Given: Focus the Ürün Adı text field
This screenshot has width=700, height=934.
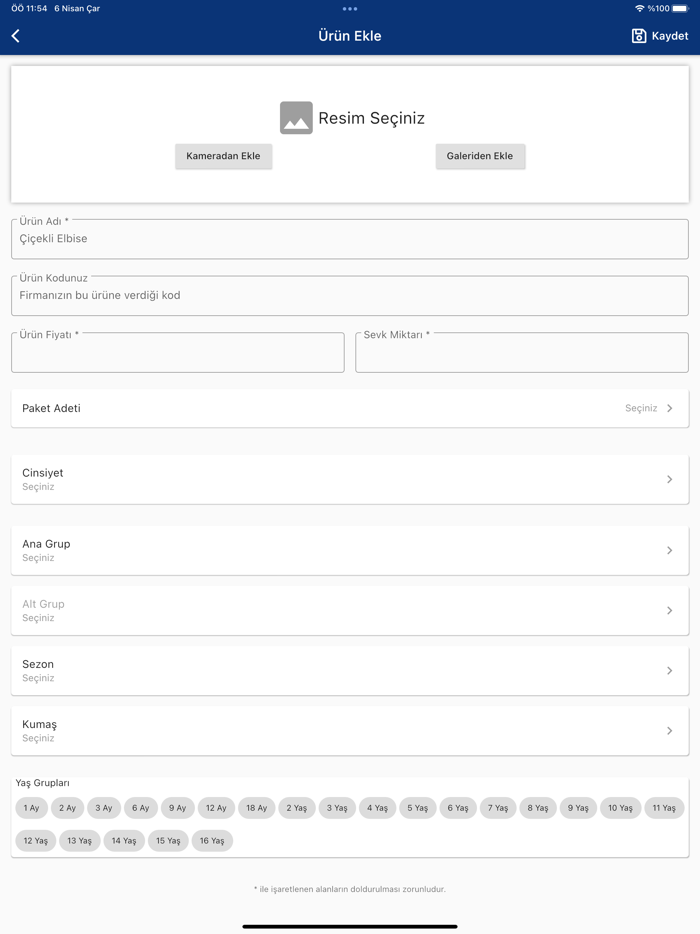Looking at the screenshot, I should click(350, 240).
